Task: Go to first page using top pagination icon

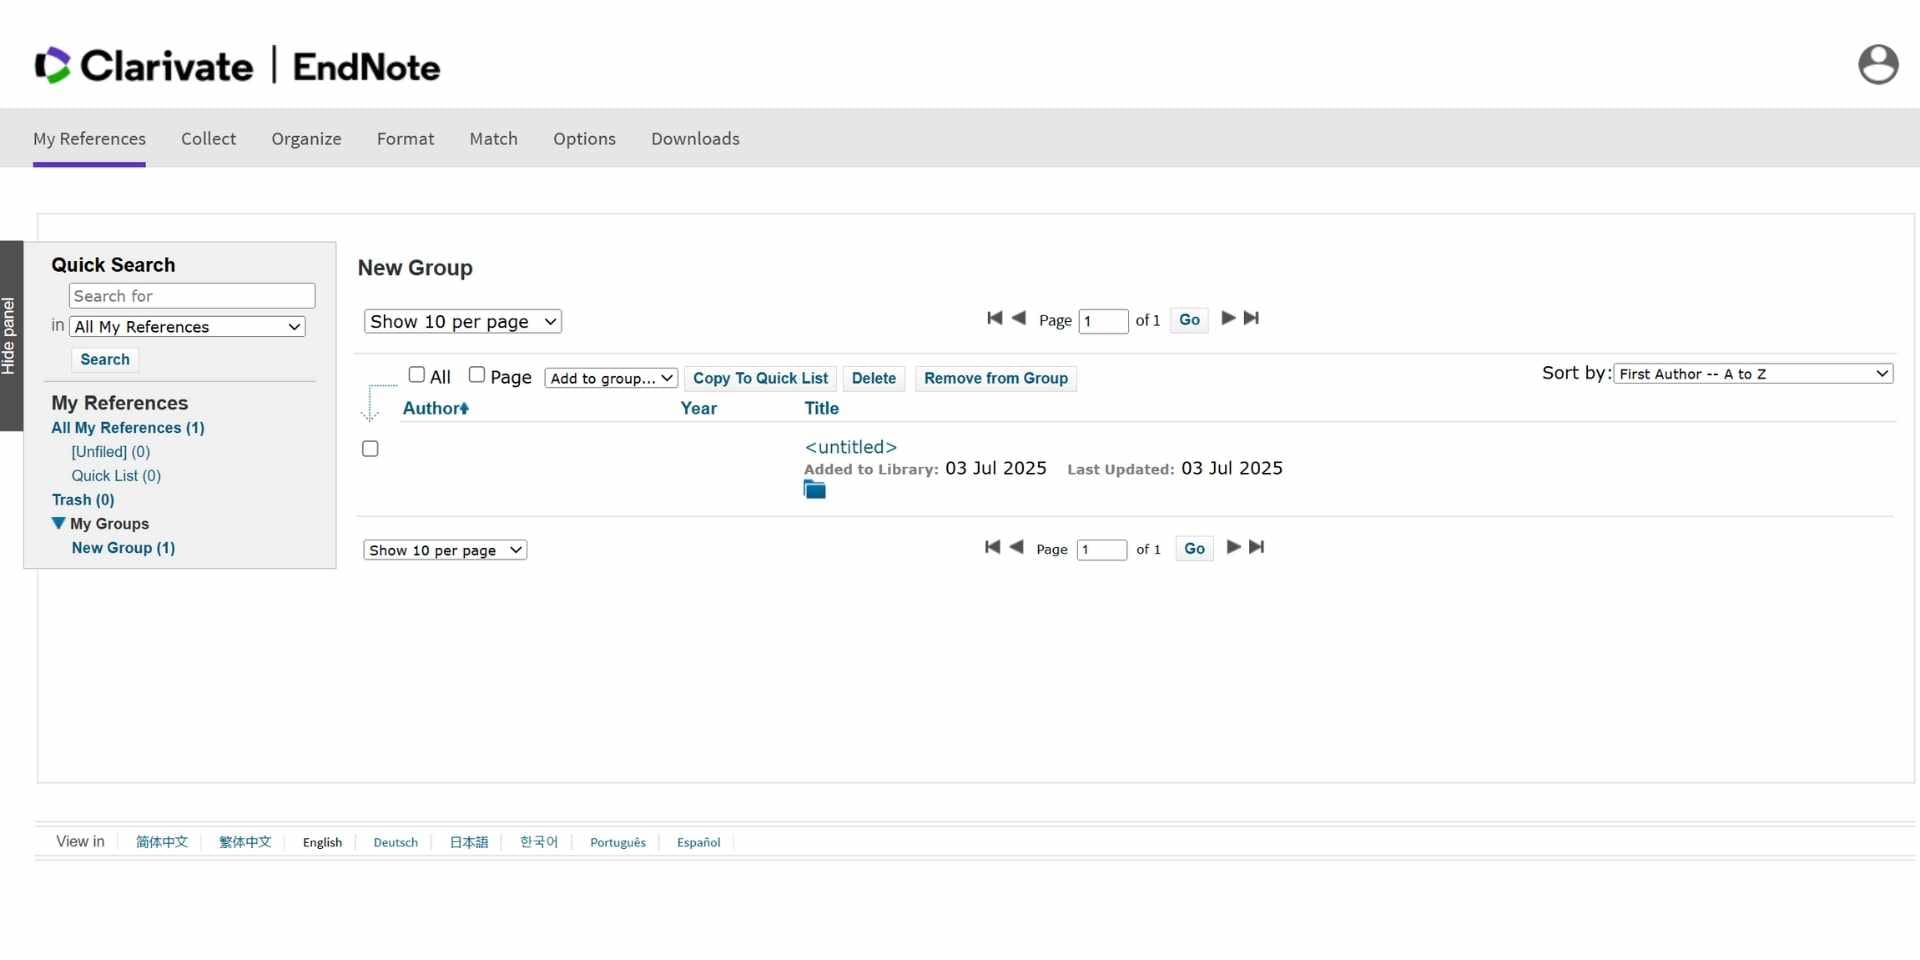Action: (994, 318)
